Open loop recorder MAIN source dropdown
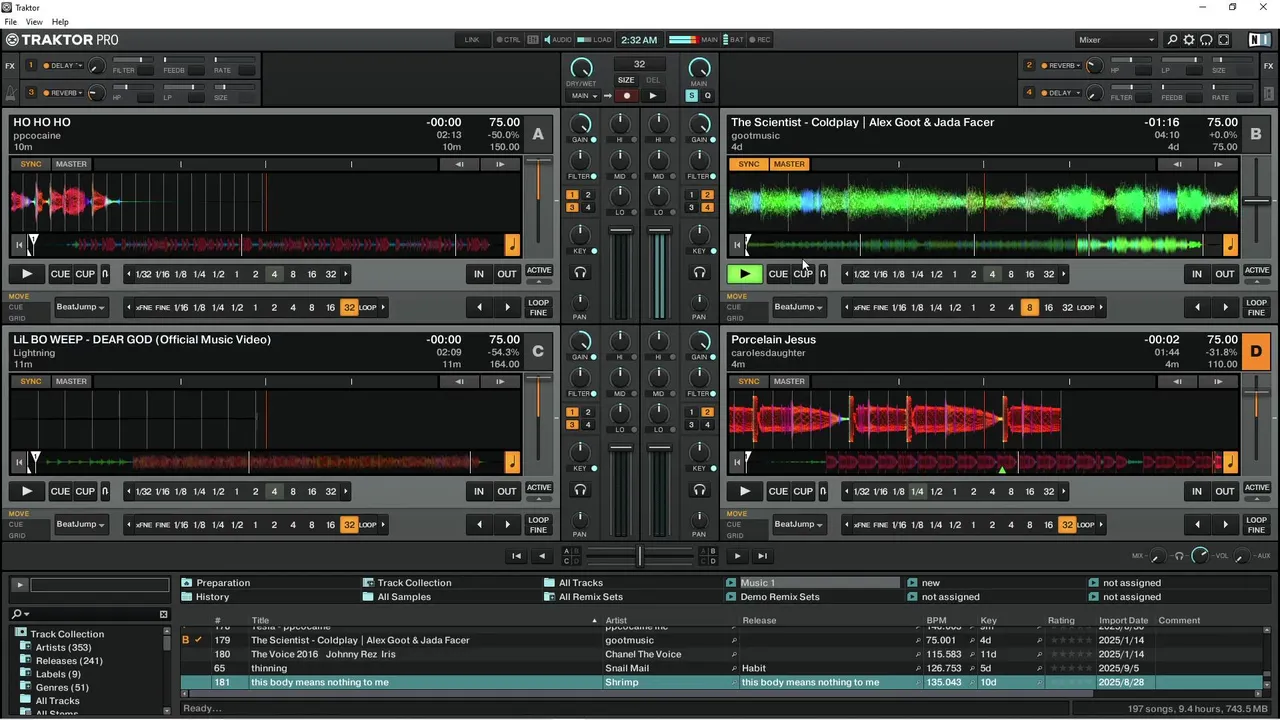Image resolution: width=1280 pixels, height=720 pixels. click(x=585, y=96)
